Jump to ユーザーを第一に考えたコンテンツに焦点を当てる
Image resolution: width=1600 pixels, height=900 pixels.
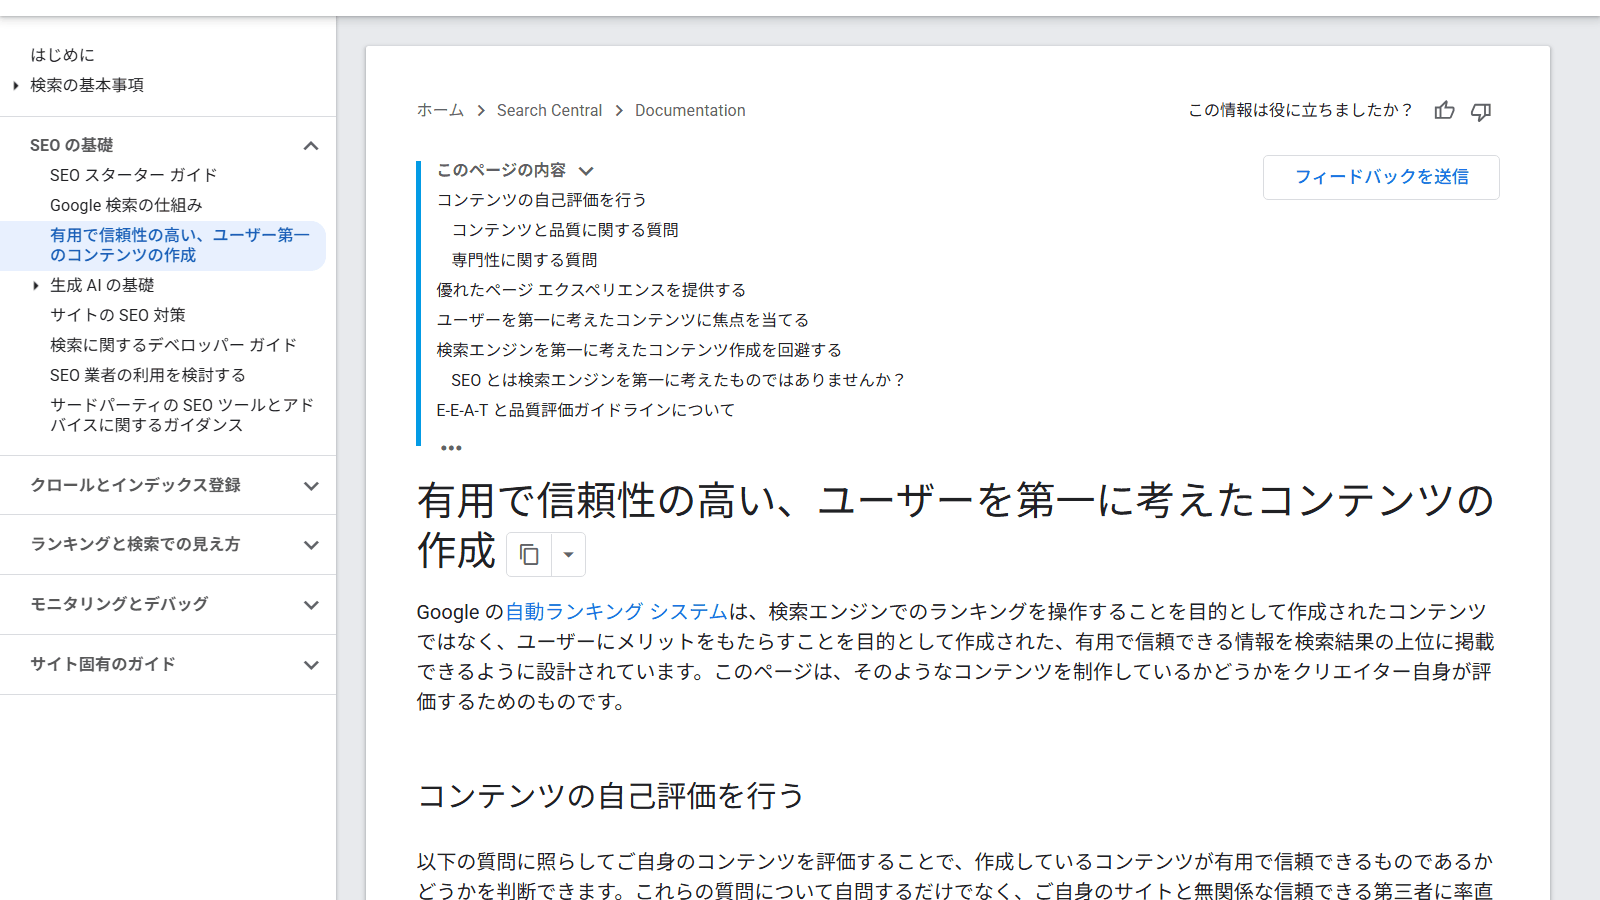click(623, 320)
